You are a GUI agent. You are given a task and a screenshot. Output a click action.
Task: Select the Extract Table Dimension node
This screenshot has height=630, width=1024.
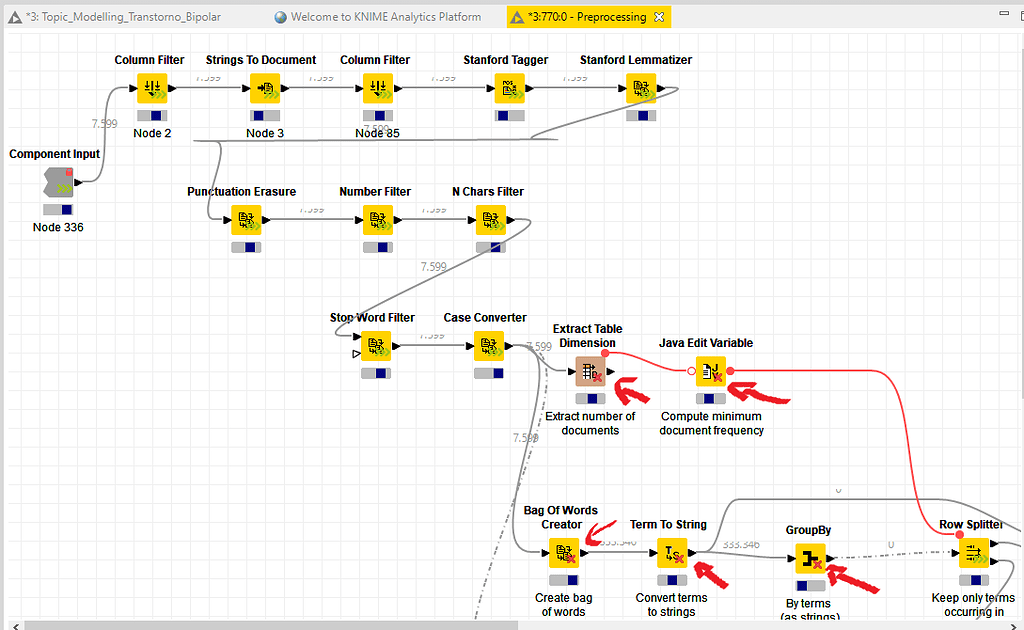pos(589,371)
